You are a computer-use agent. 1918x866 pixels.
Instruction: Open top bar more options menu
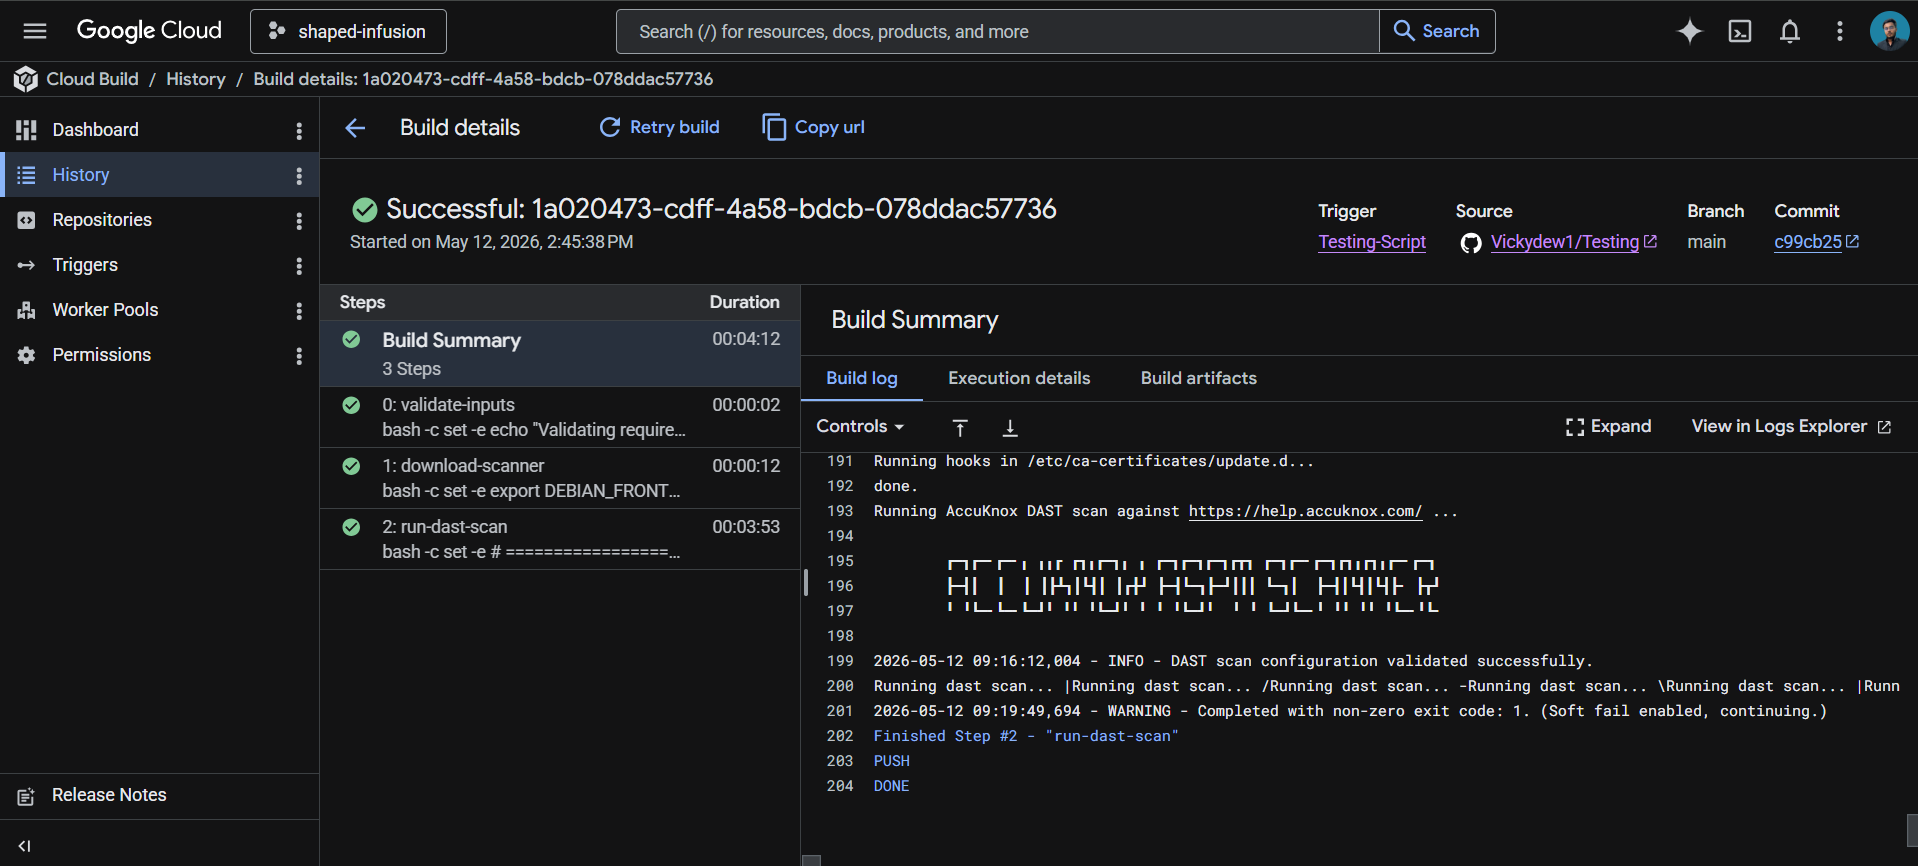point(1839,32)
